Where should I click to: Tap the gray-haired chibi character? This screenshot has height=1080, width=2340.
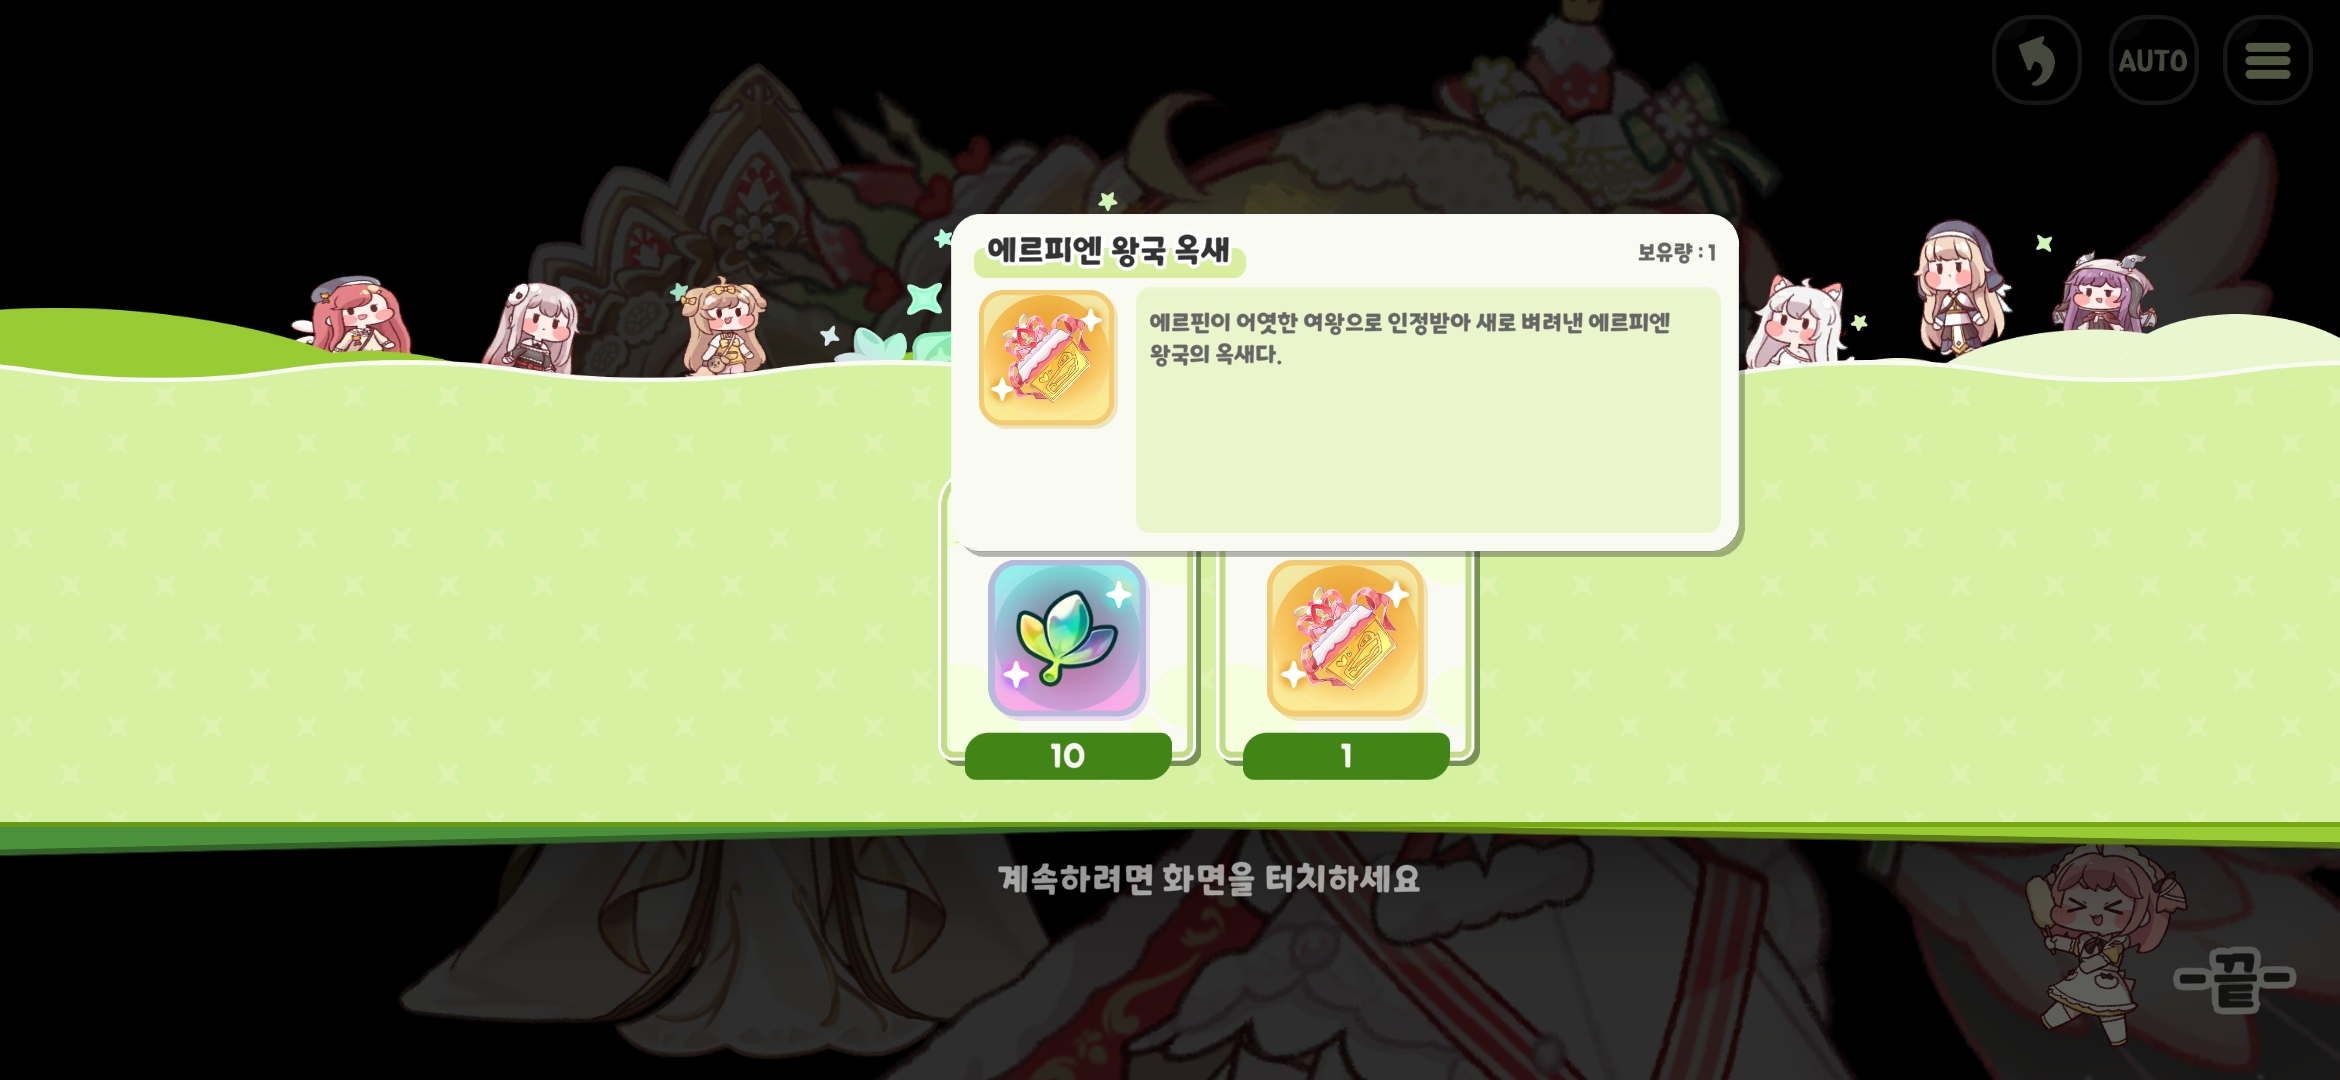point(533,327)
